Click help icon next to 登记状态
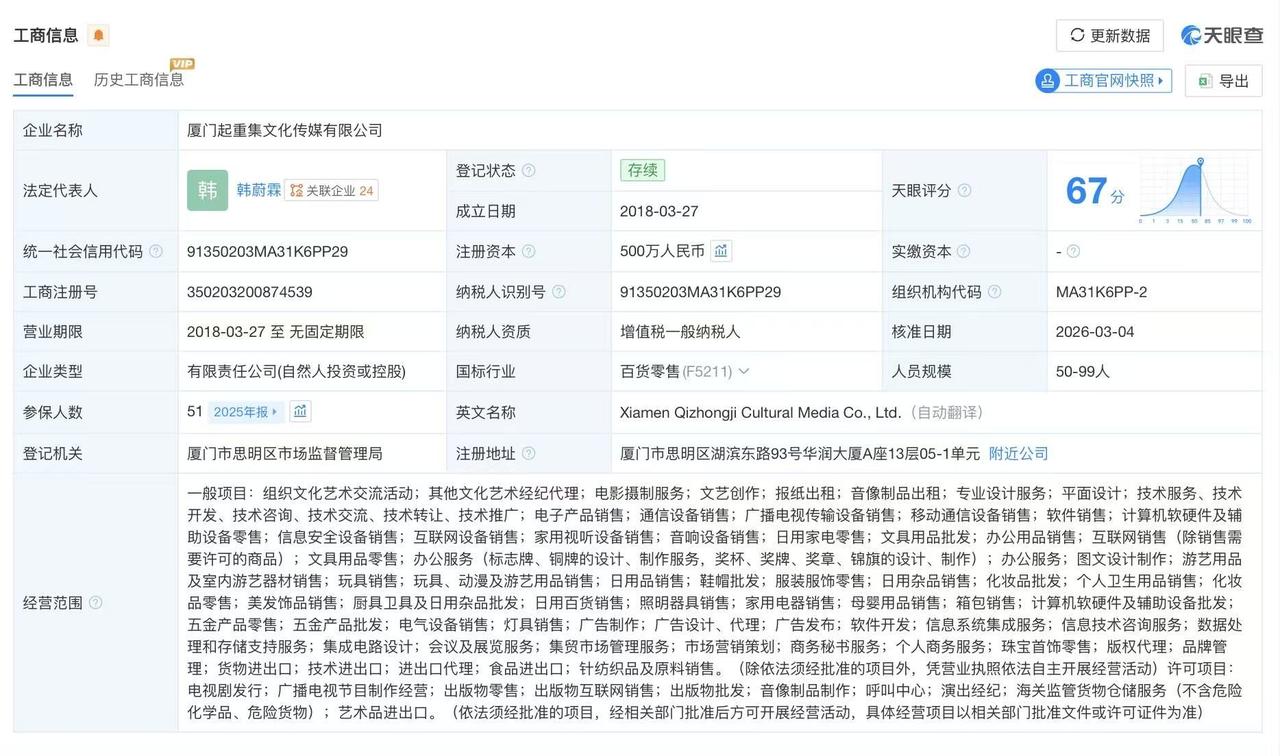 point(528,171)
